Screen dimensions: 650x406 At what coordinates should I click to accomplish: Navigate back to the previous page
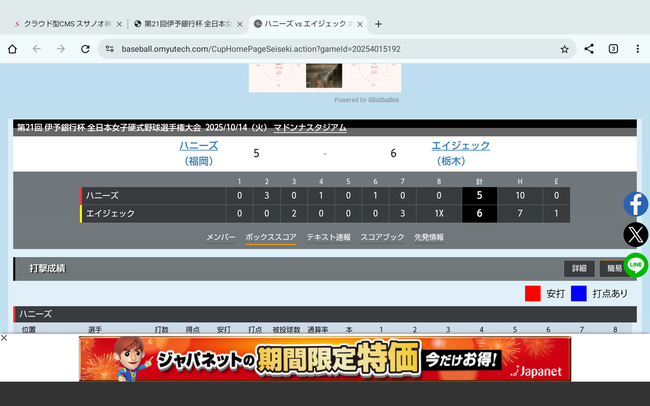pyautogui.click(x=37, y=48)
